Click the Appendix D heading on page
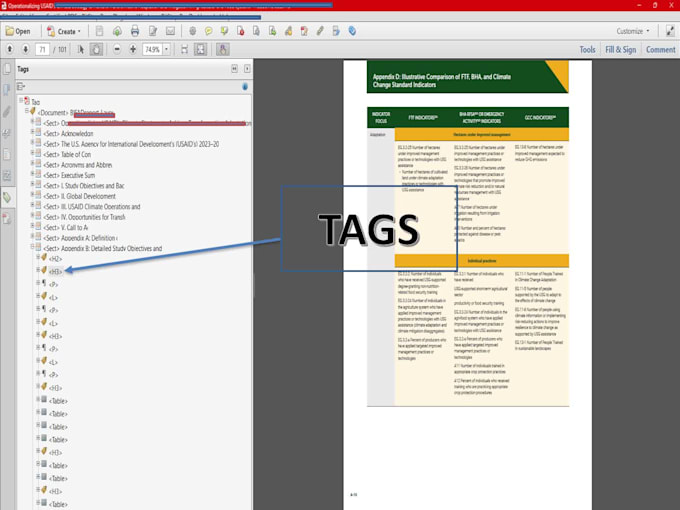The width and height of the screenshot is (680, 510). [x=441, y=81]
